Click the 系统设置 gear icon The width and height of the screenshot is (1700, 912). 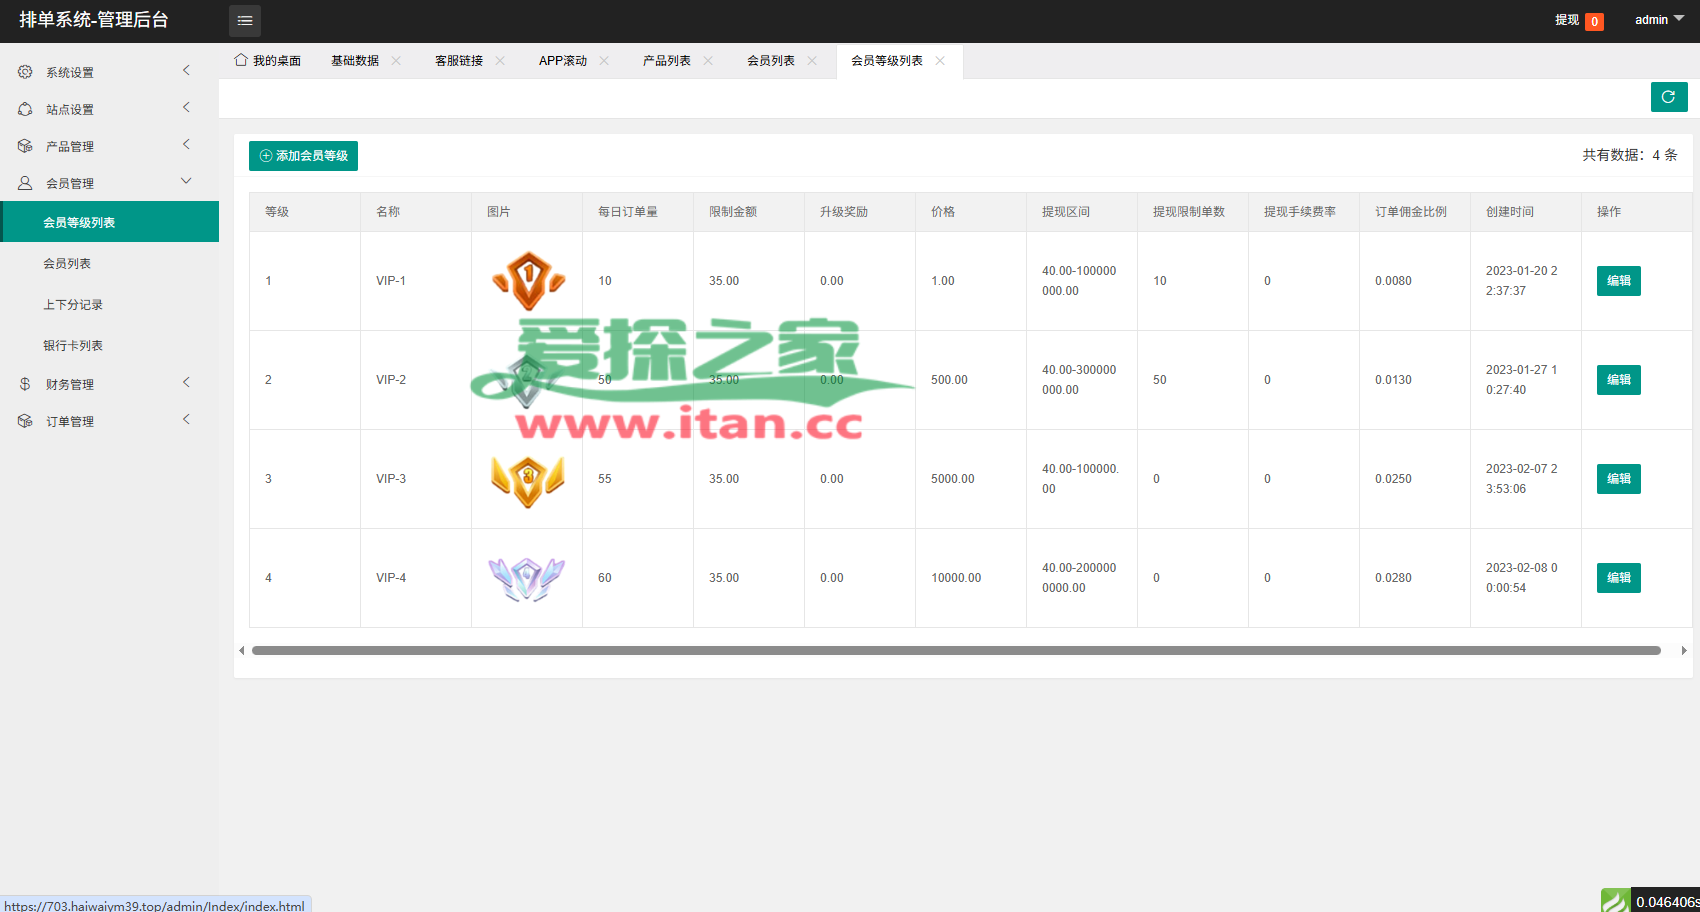pyautogui.click(x=25, y=72)
